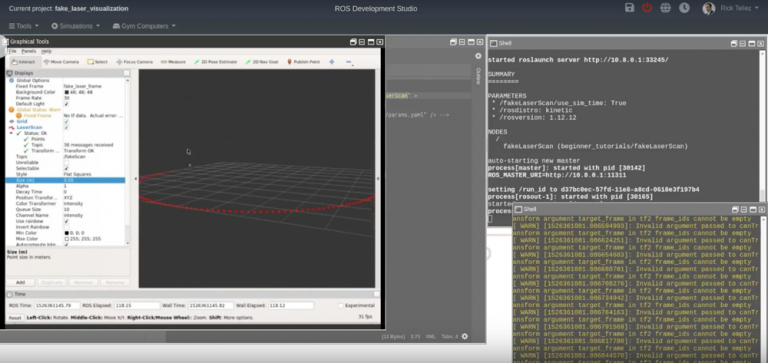The image size is (768, 363).
Task: Enable the Unreliable checkbox
Action: click(x=66, y=163)
